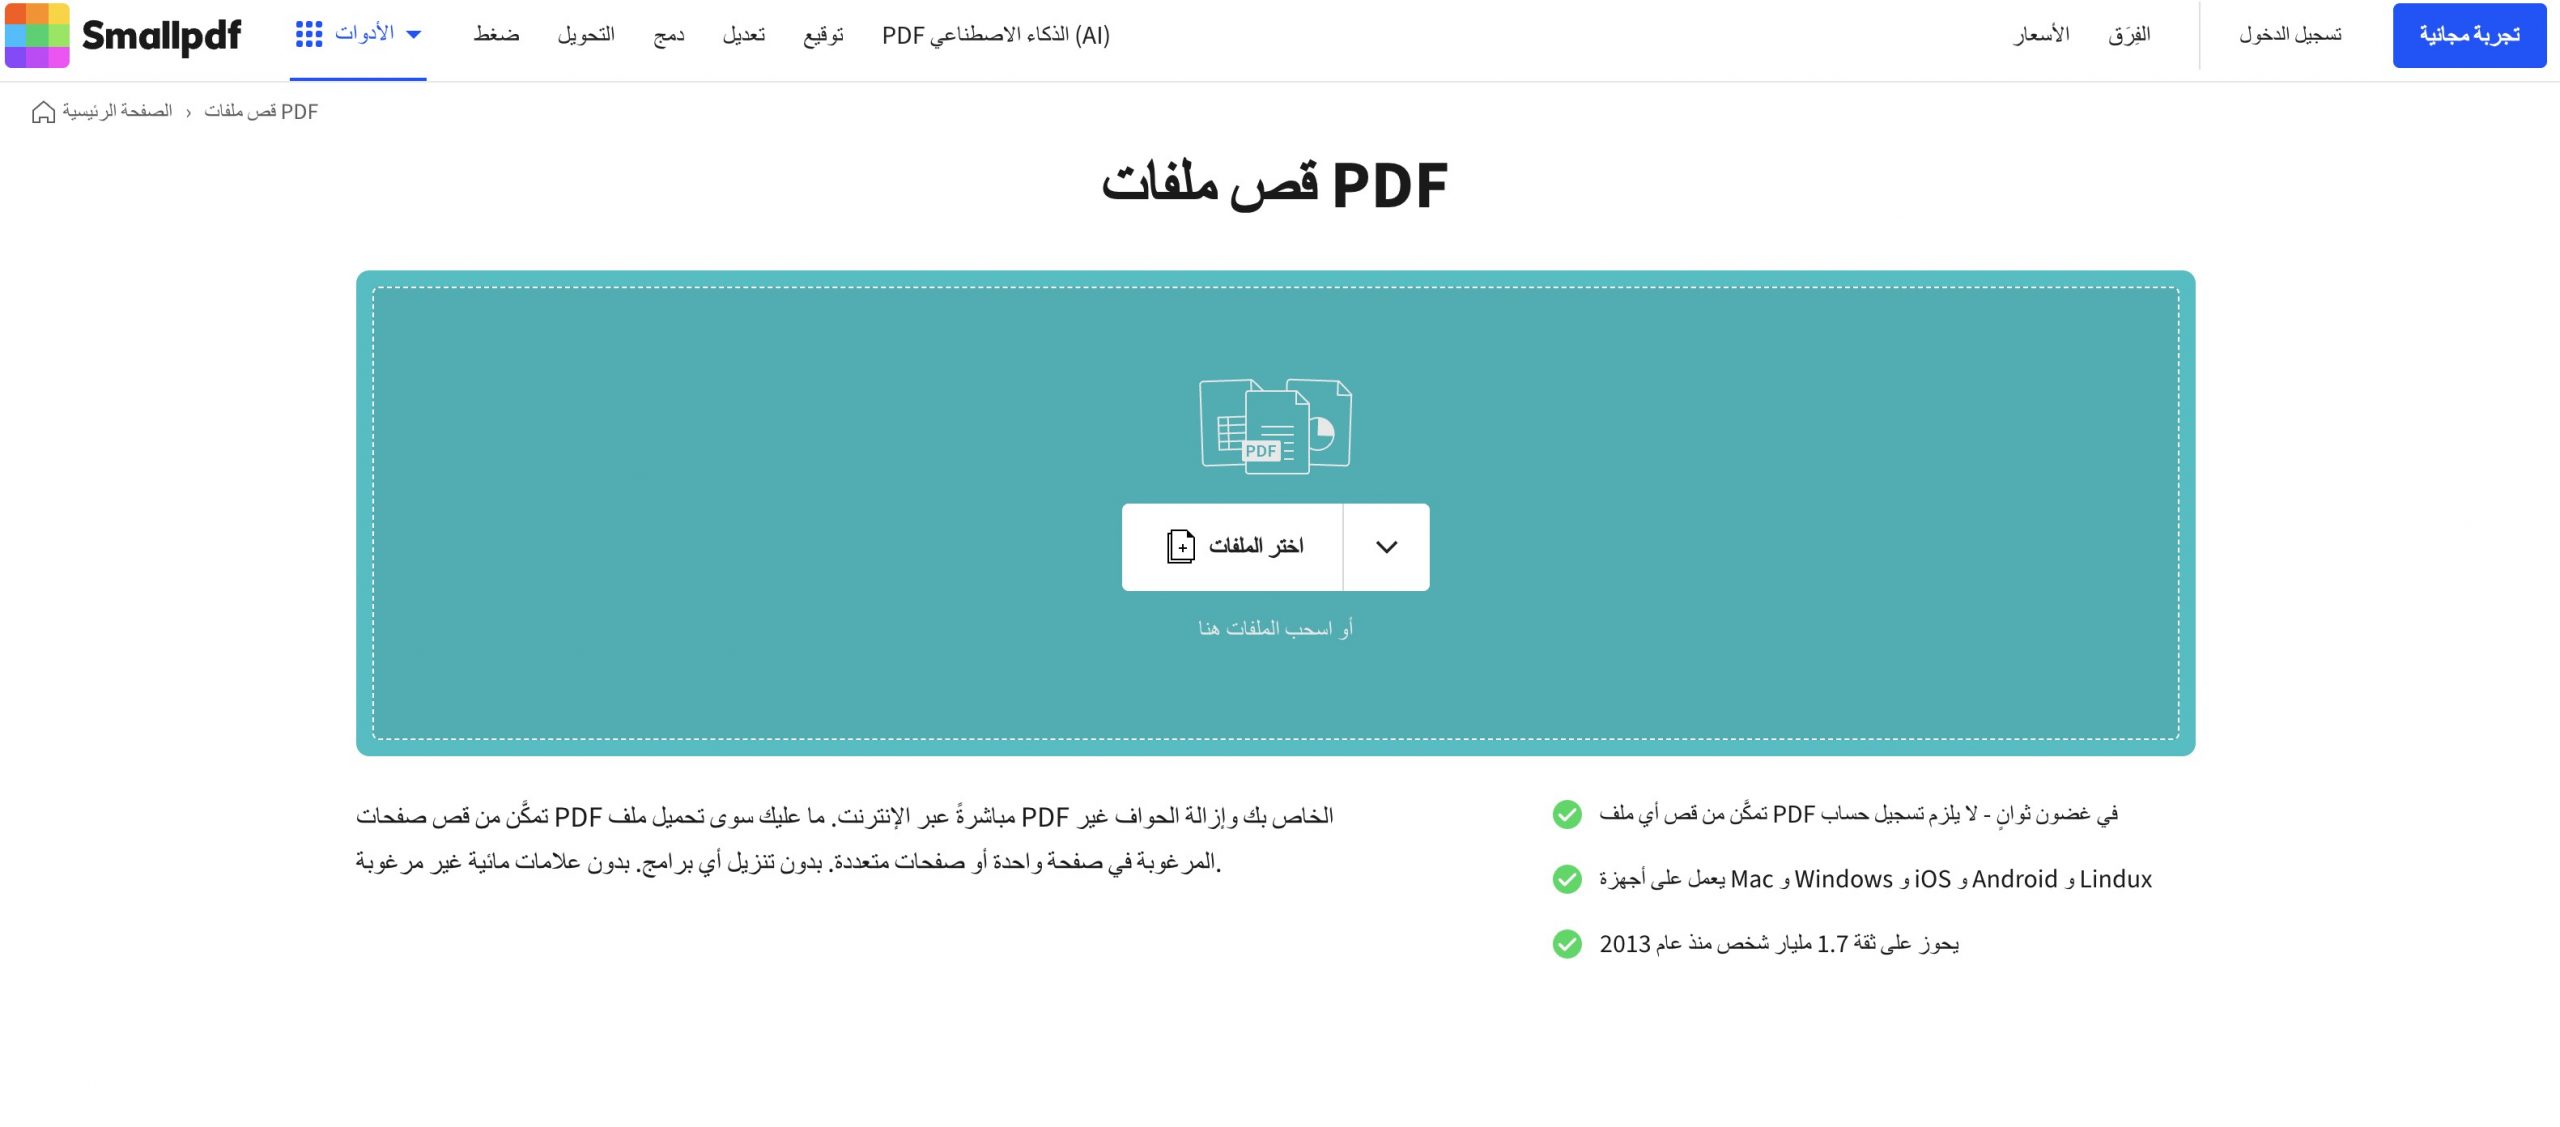The width and height of the screenshot is (2560, 1127).
Task: Click the في غضون ثوانٍ feature text
Action: pos(1858,815)
